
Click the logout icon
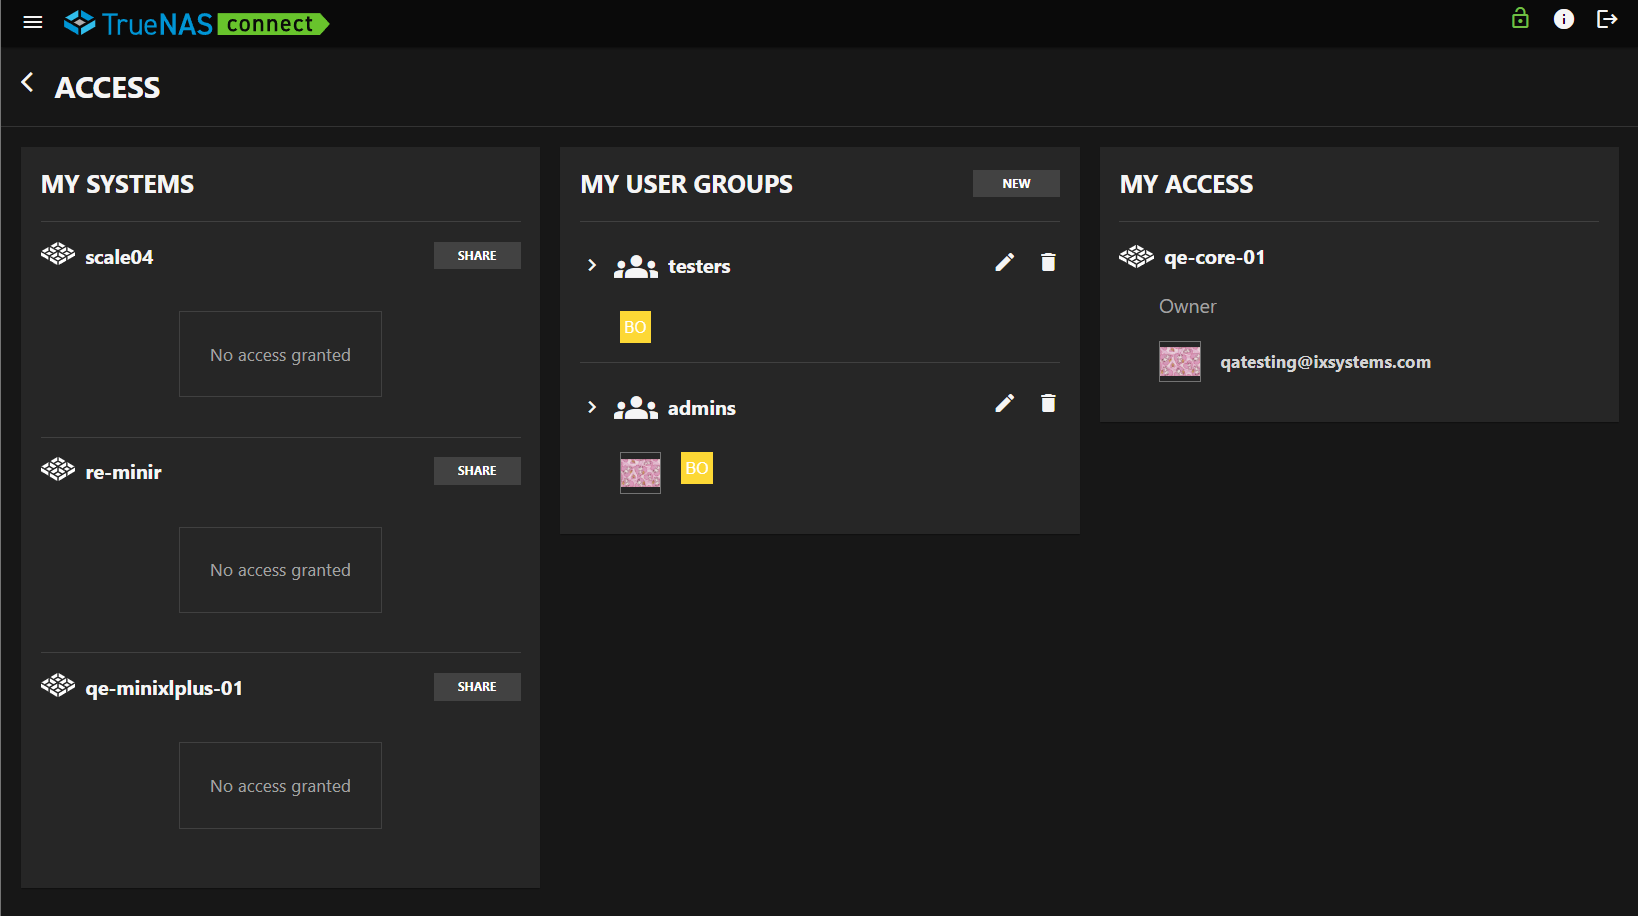1607,19
